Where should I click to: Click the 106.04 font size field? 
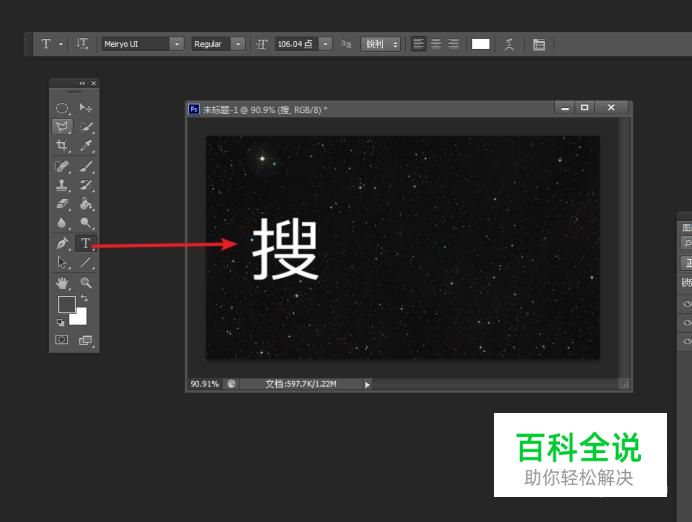(296, 44)
